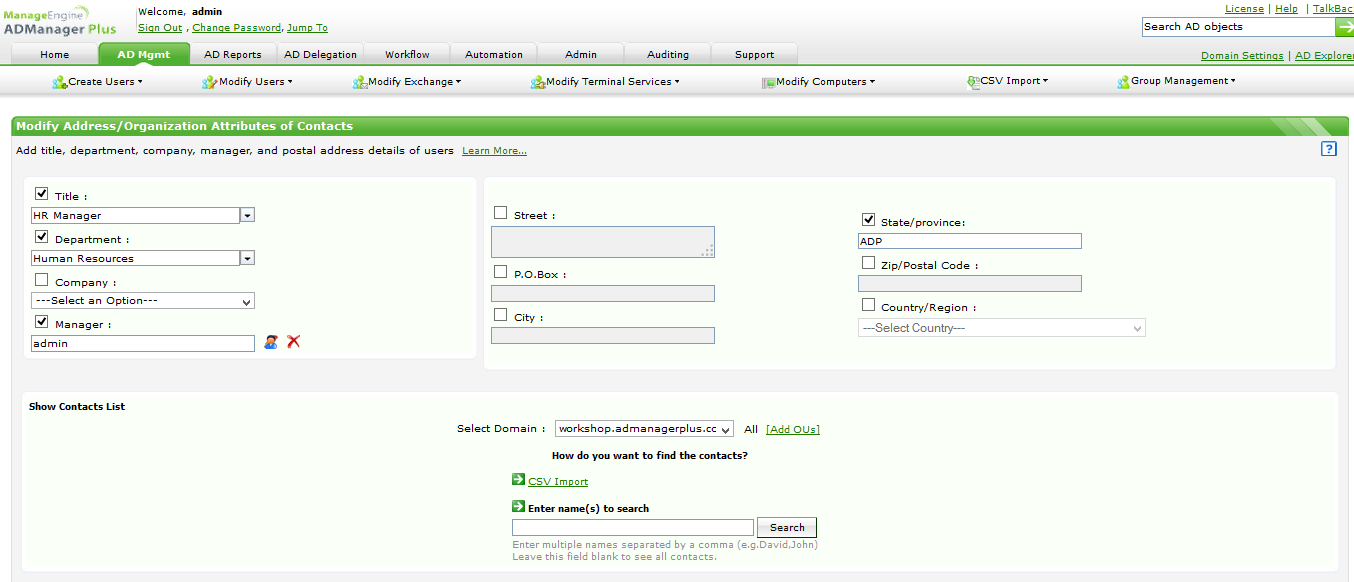
Task: Open the Company select option dropdown
Action: pos(143,301)
